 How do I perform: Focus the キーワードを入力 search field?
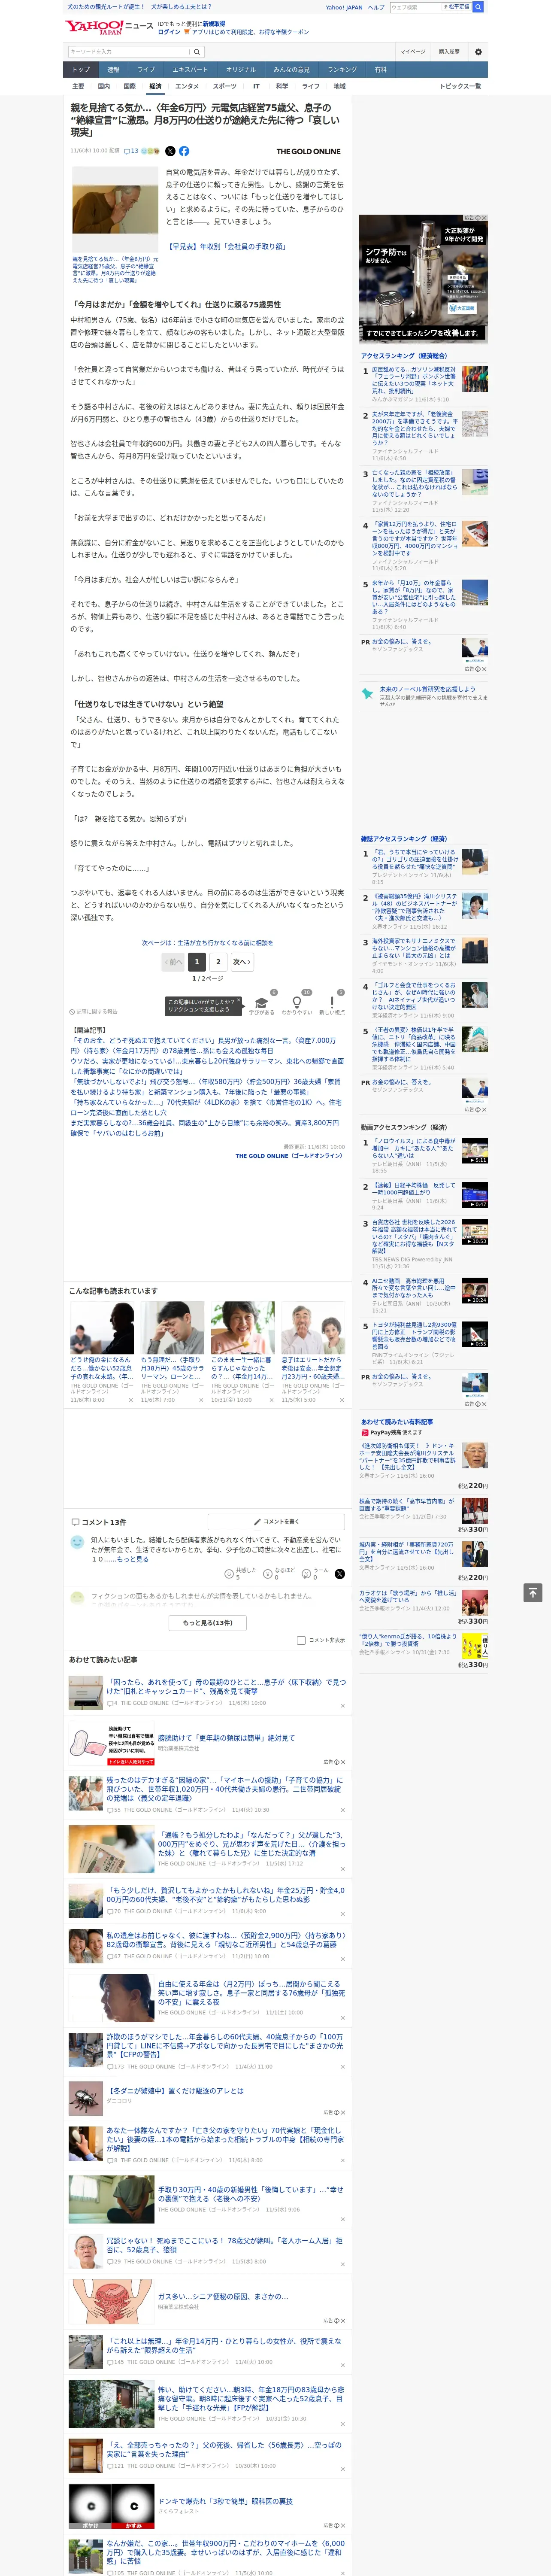point(129,52)
